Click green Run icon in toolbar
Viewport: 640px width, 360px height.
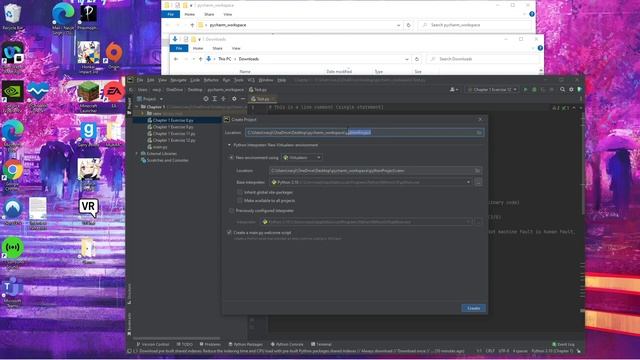526,89
